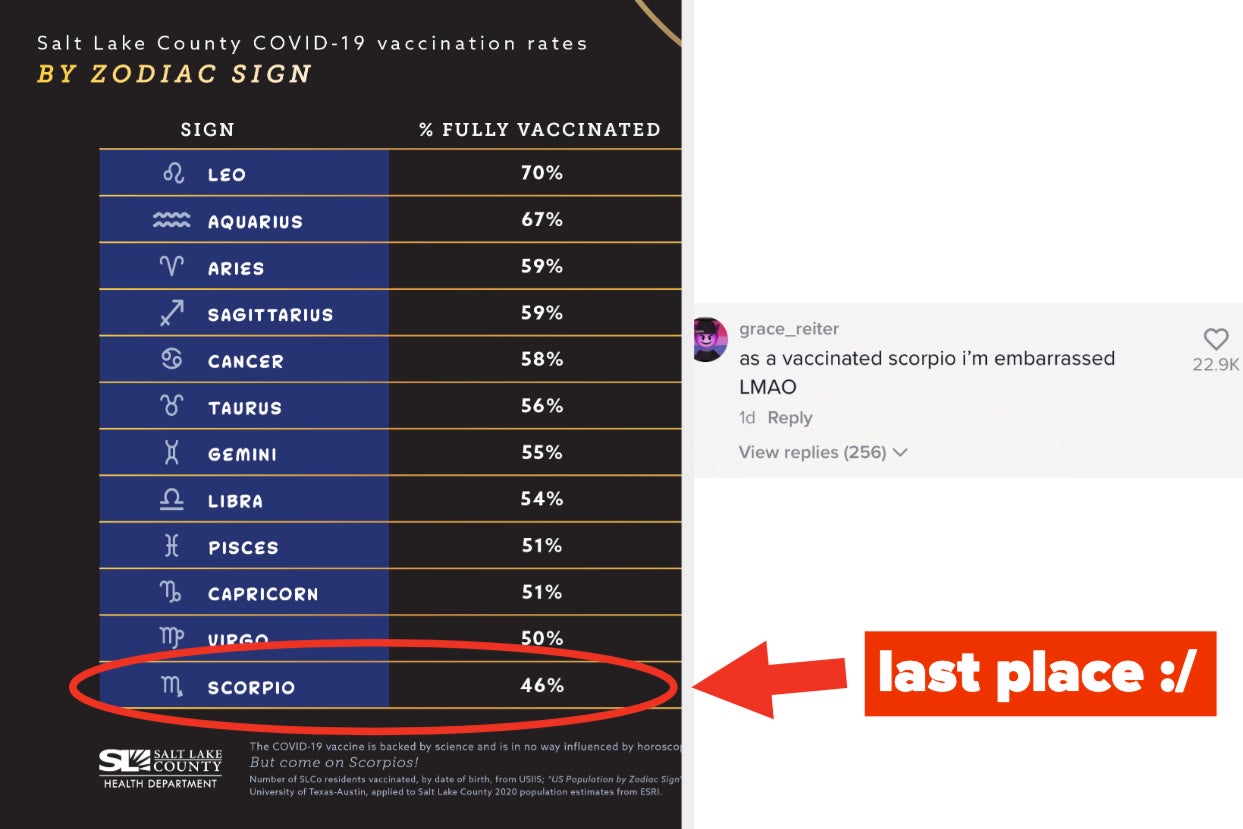This screenshot has height=829, width=1243.
Task: Click the Libra scales symbol icon
Action: (172, 500)
